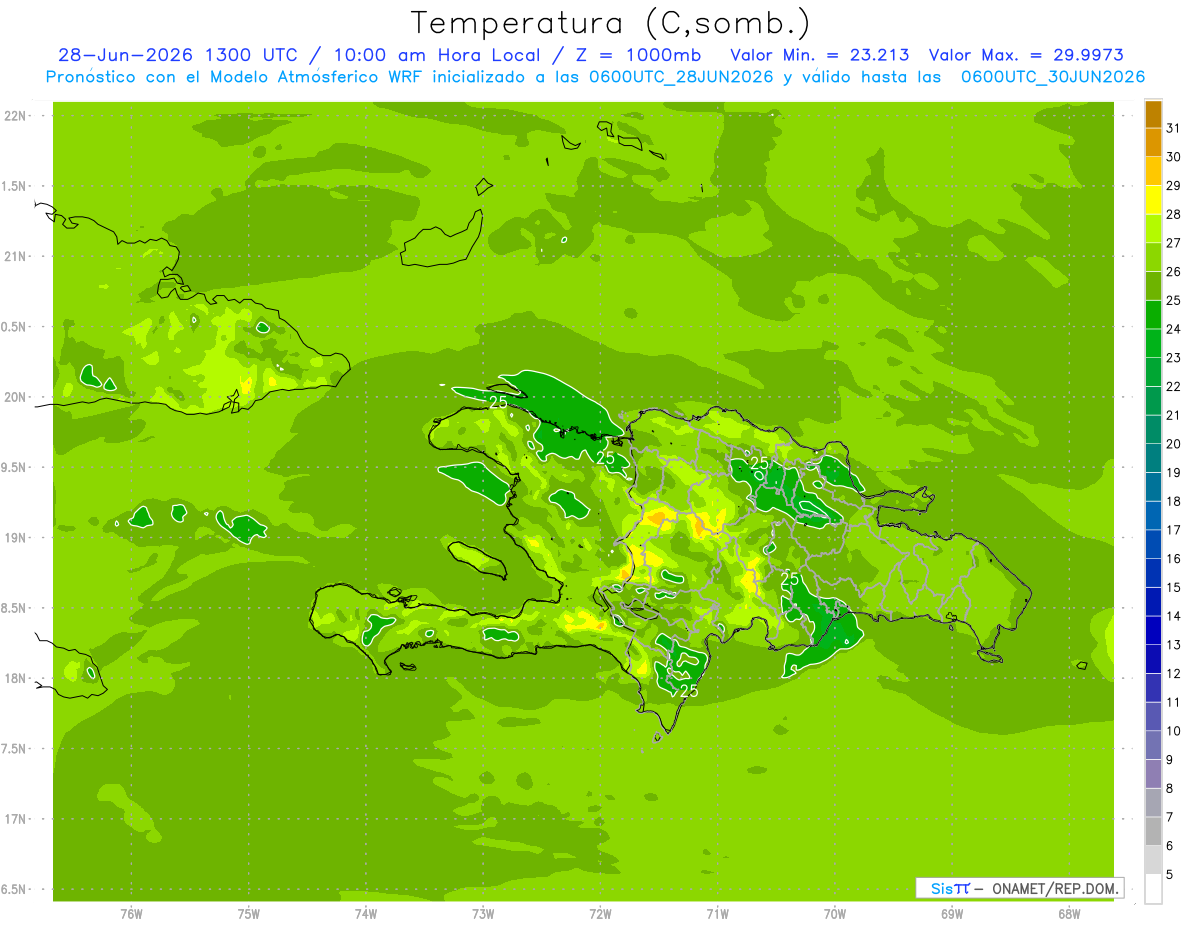Pick the gray legend color between 6 and 7
Viewport: 1200px width, 927px height.
1153,831
